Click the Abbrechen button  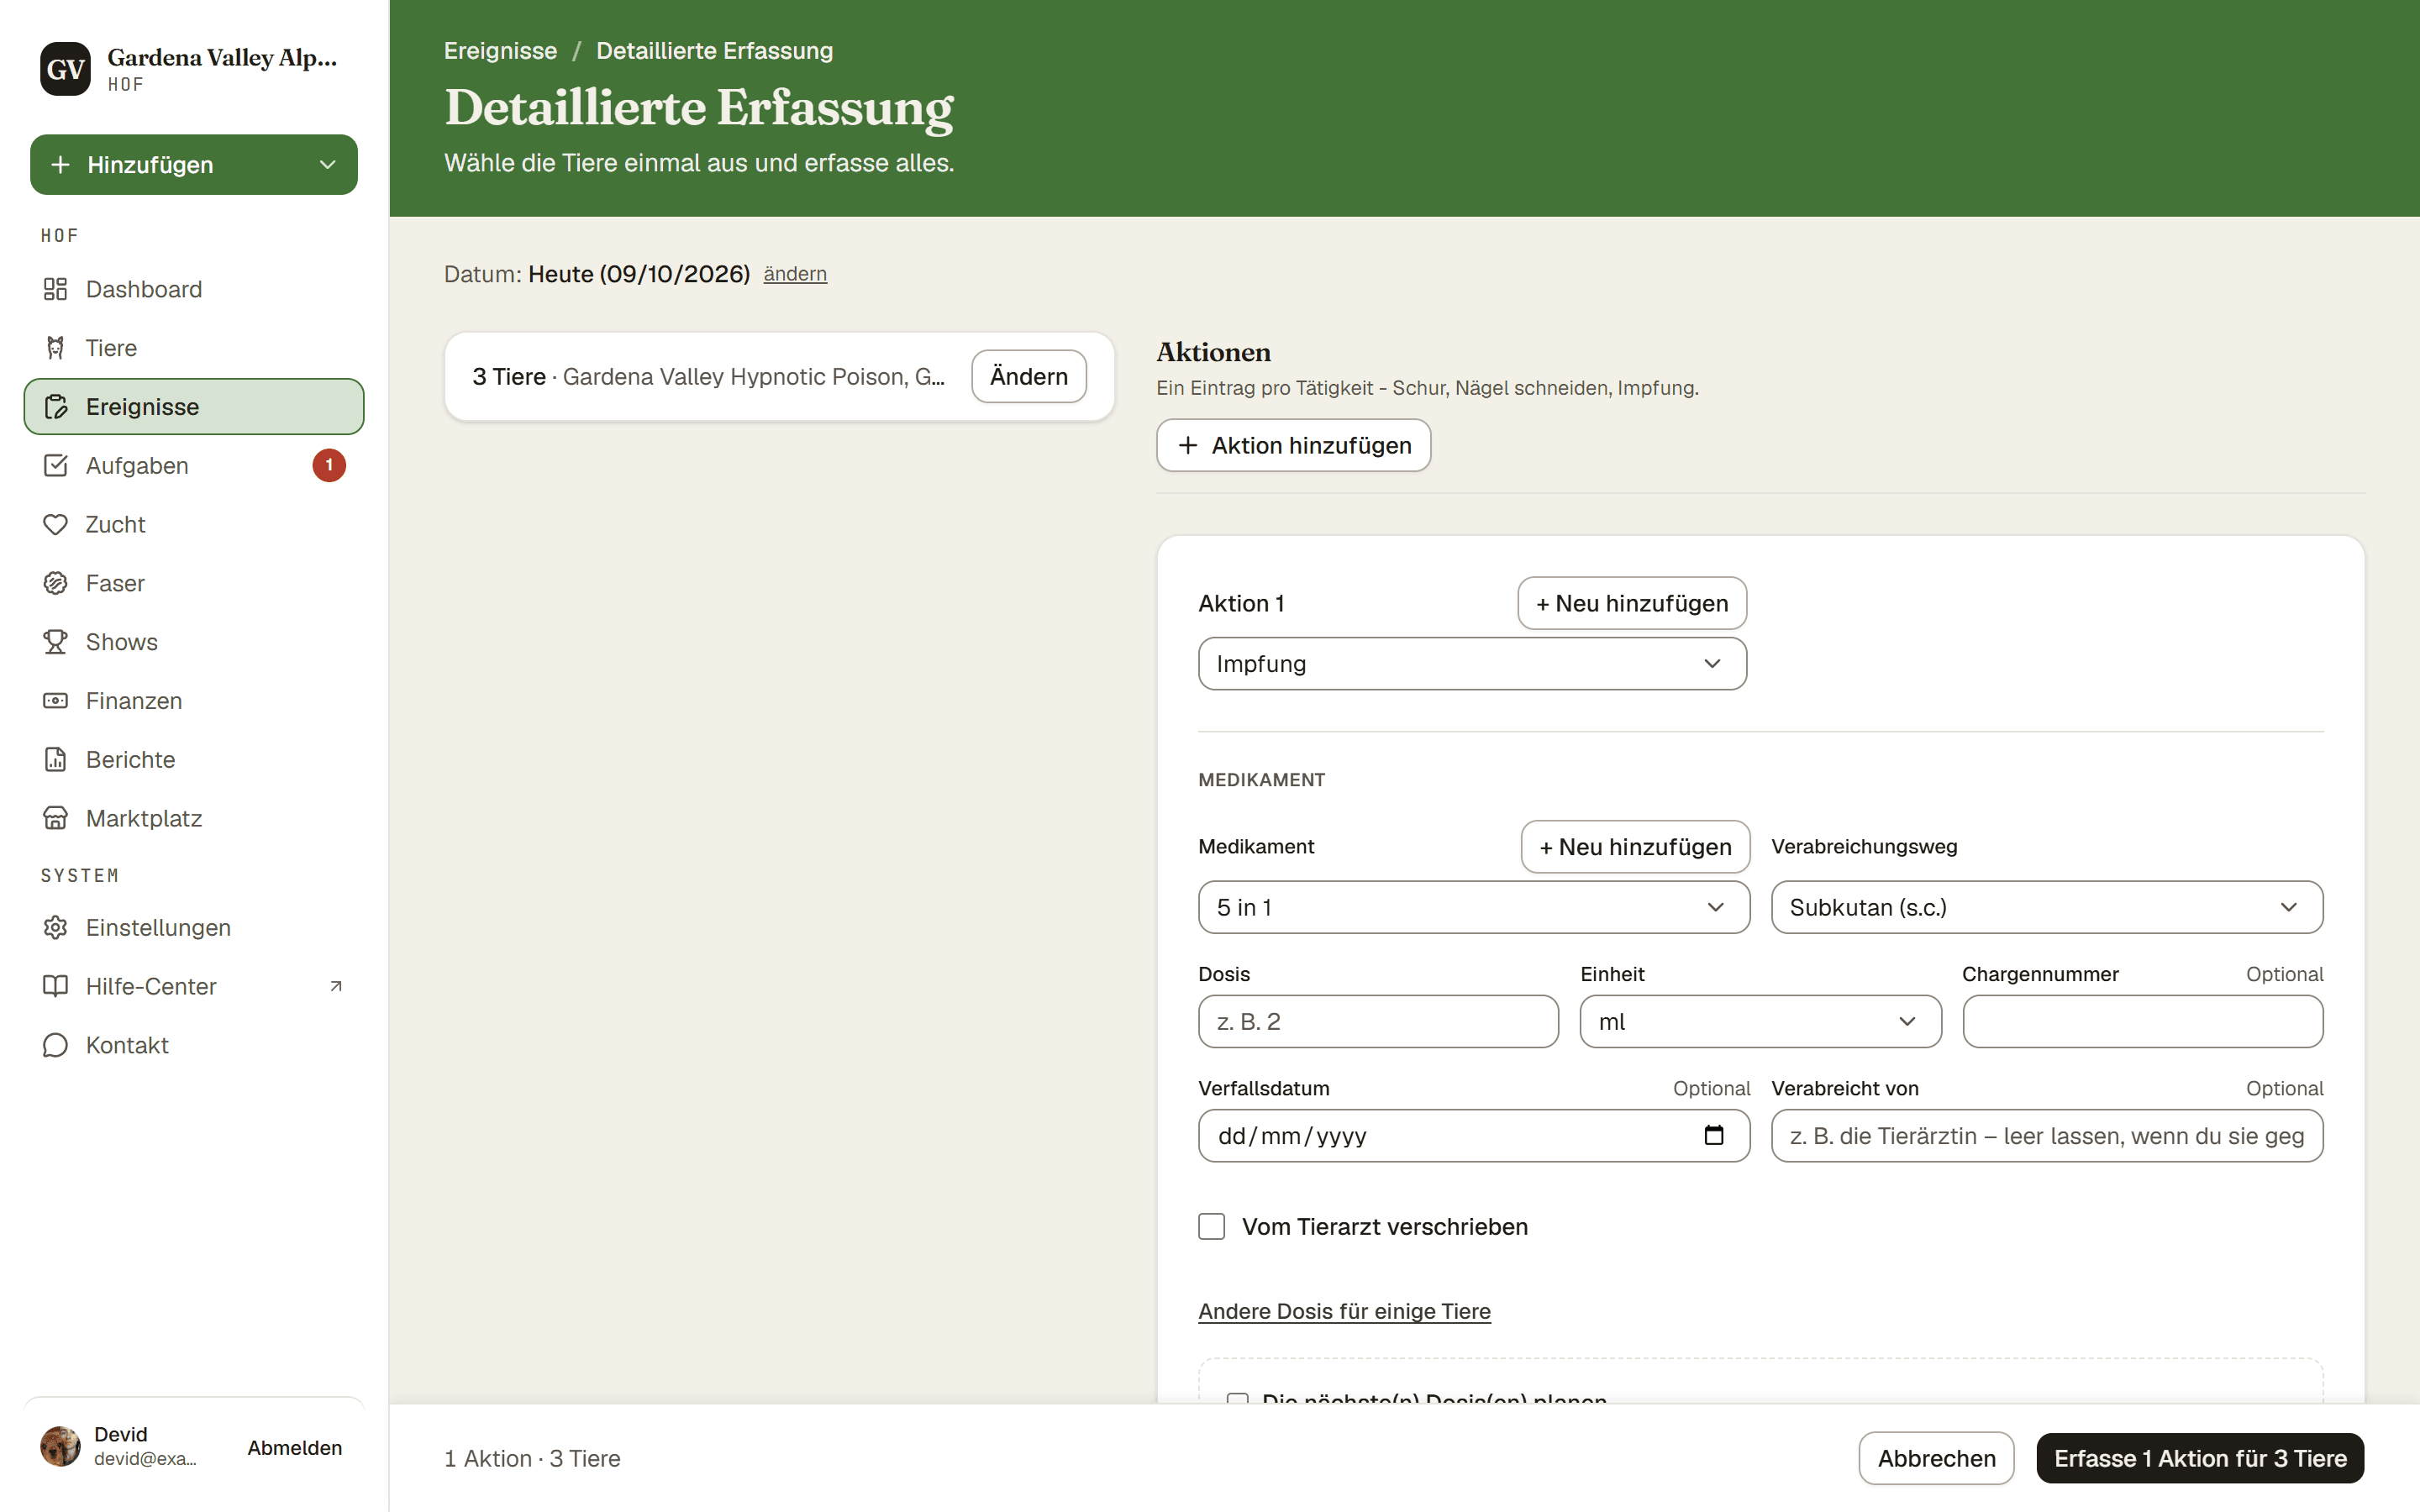(x=1936, y=1458)
